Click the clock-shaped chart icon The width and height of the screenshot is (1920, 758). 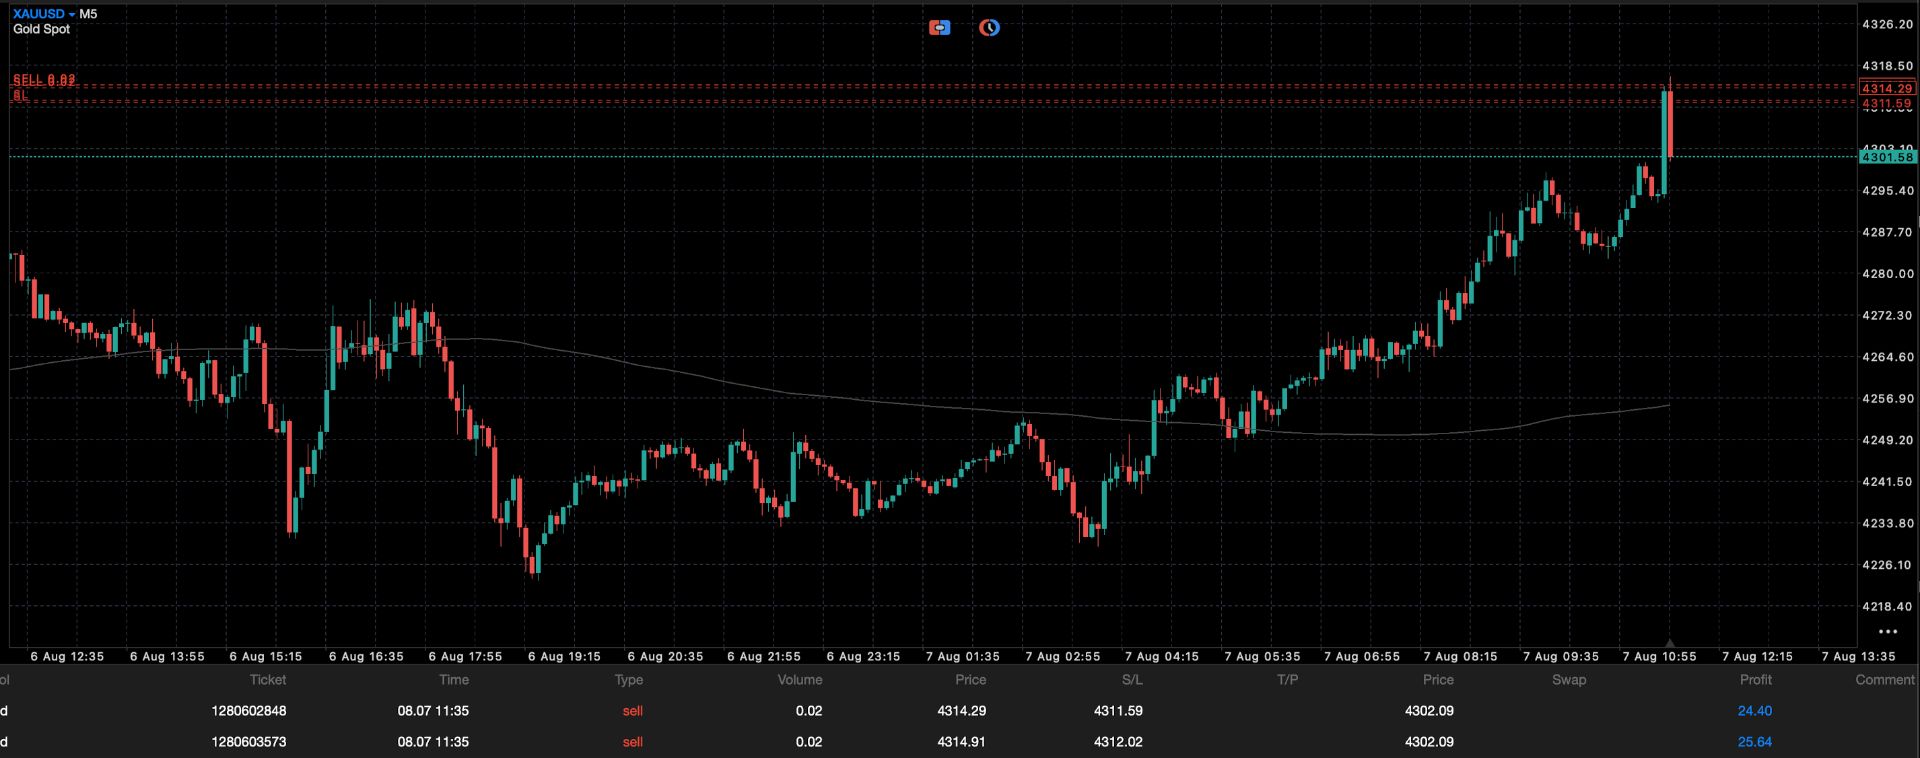point(989,27)
